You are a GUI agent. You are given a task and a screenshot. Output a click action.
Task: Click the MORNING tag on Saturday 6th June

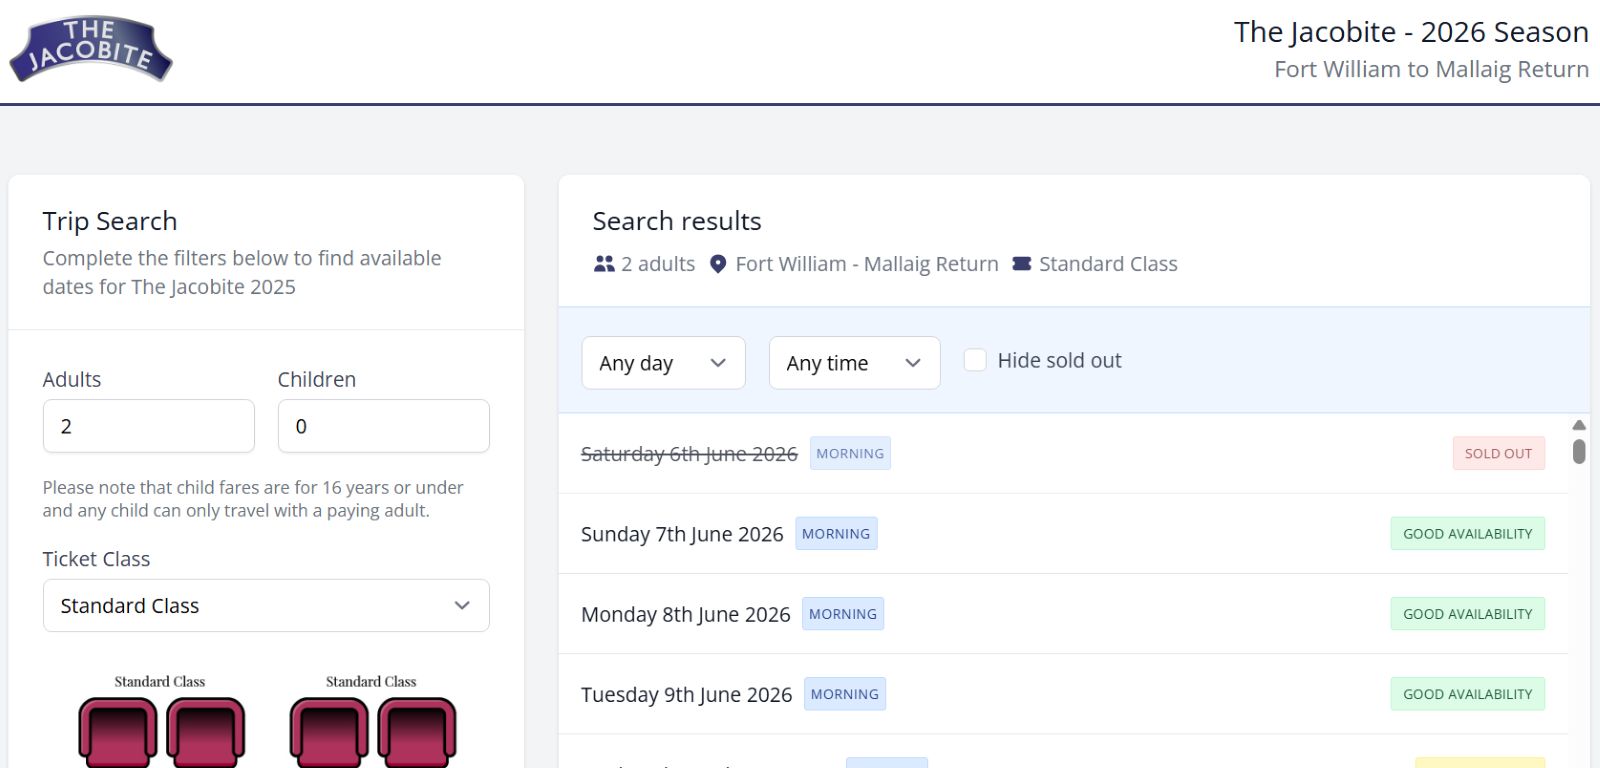tap(850, 453)
